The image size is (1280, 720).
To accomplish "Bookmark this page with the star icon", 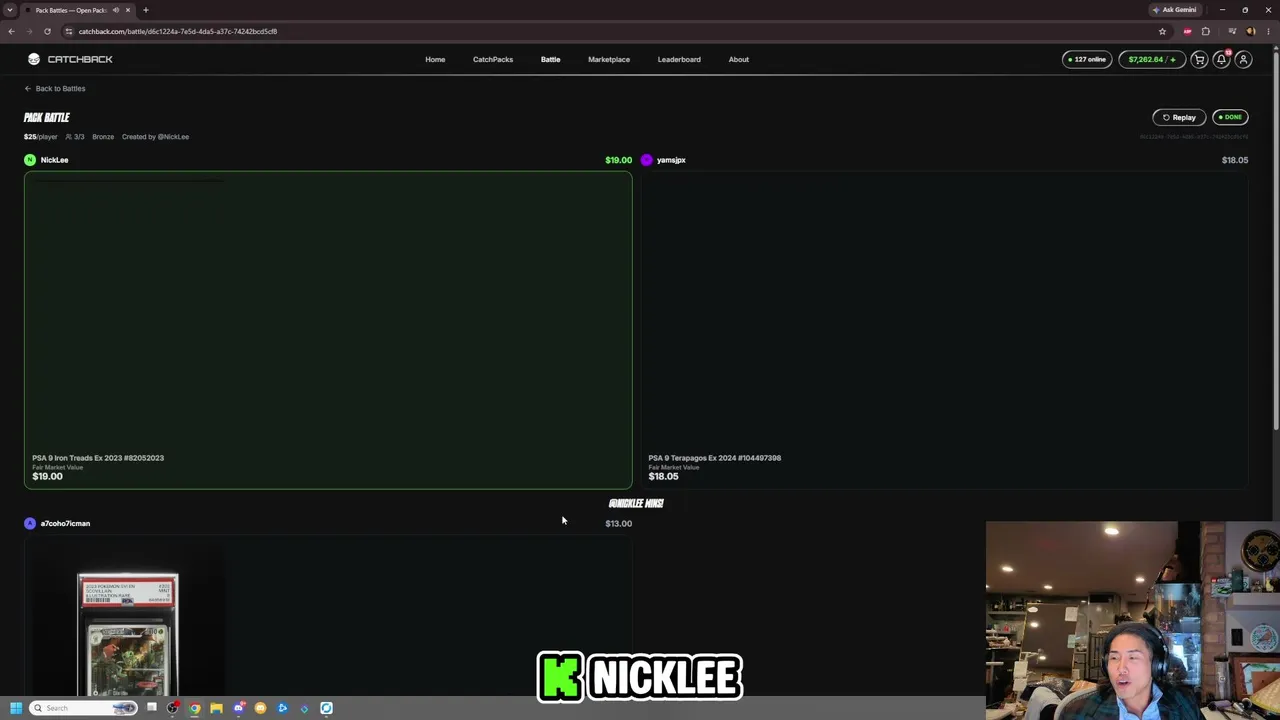I will tap(1162, 31).
